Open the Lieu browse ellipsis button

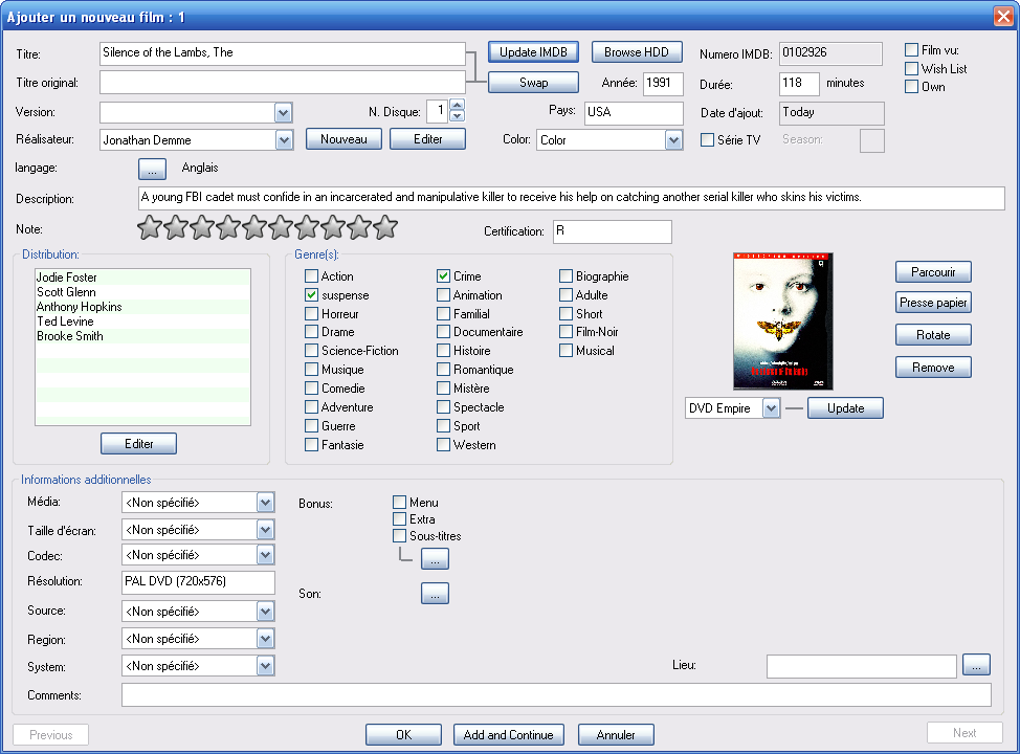pos(976,665)
